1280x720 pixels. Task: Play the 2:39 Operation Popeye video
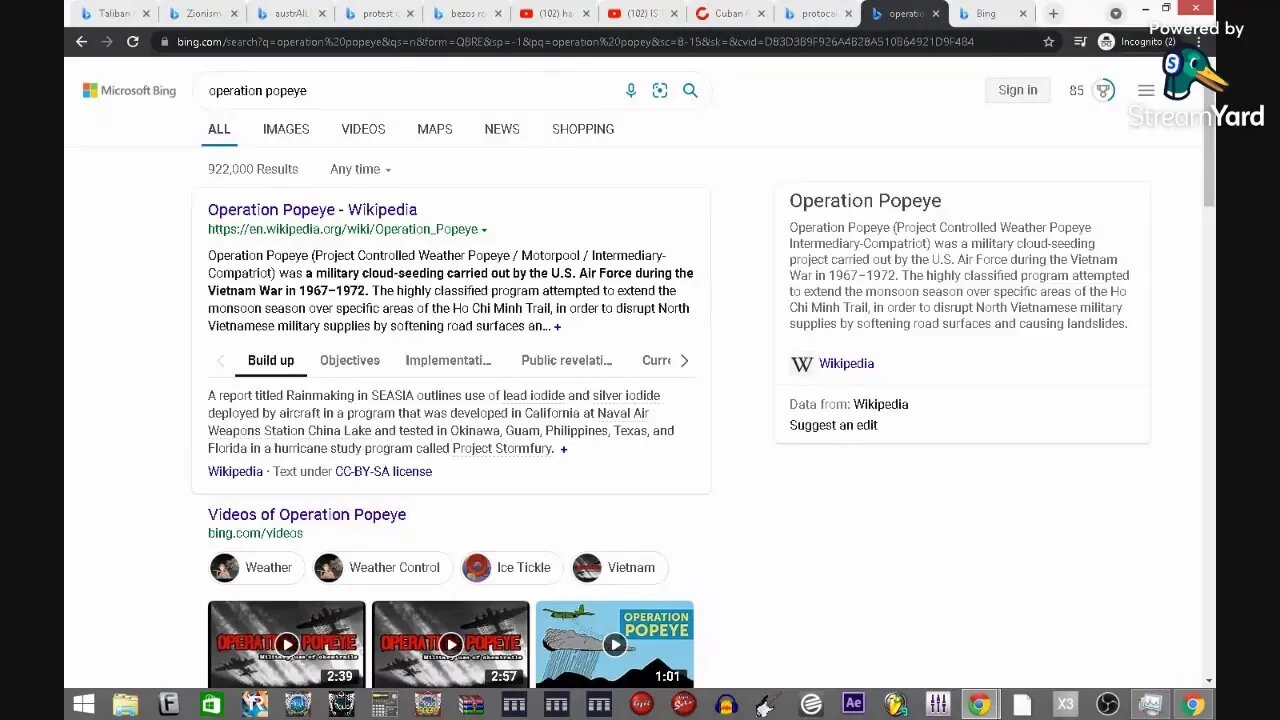click(x=287, y=644)
